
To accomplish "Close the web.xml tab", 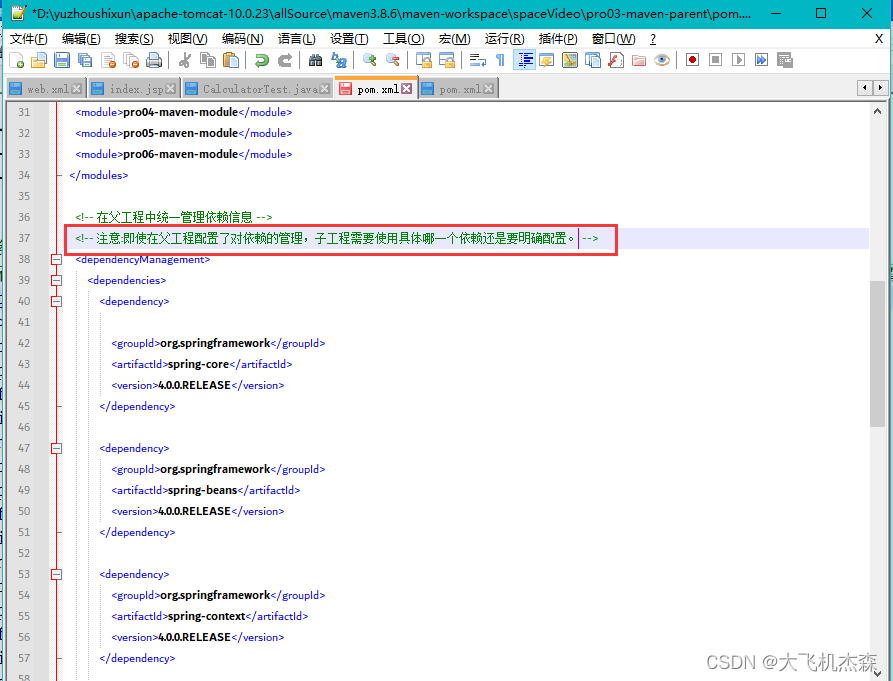I will coord(76,89).
